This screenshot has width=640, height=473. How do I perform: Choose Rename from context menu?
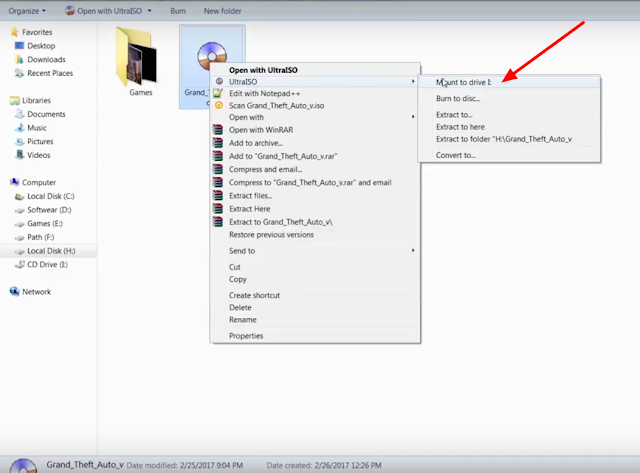[x=315, y=320]
